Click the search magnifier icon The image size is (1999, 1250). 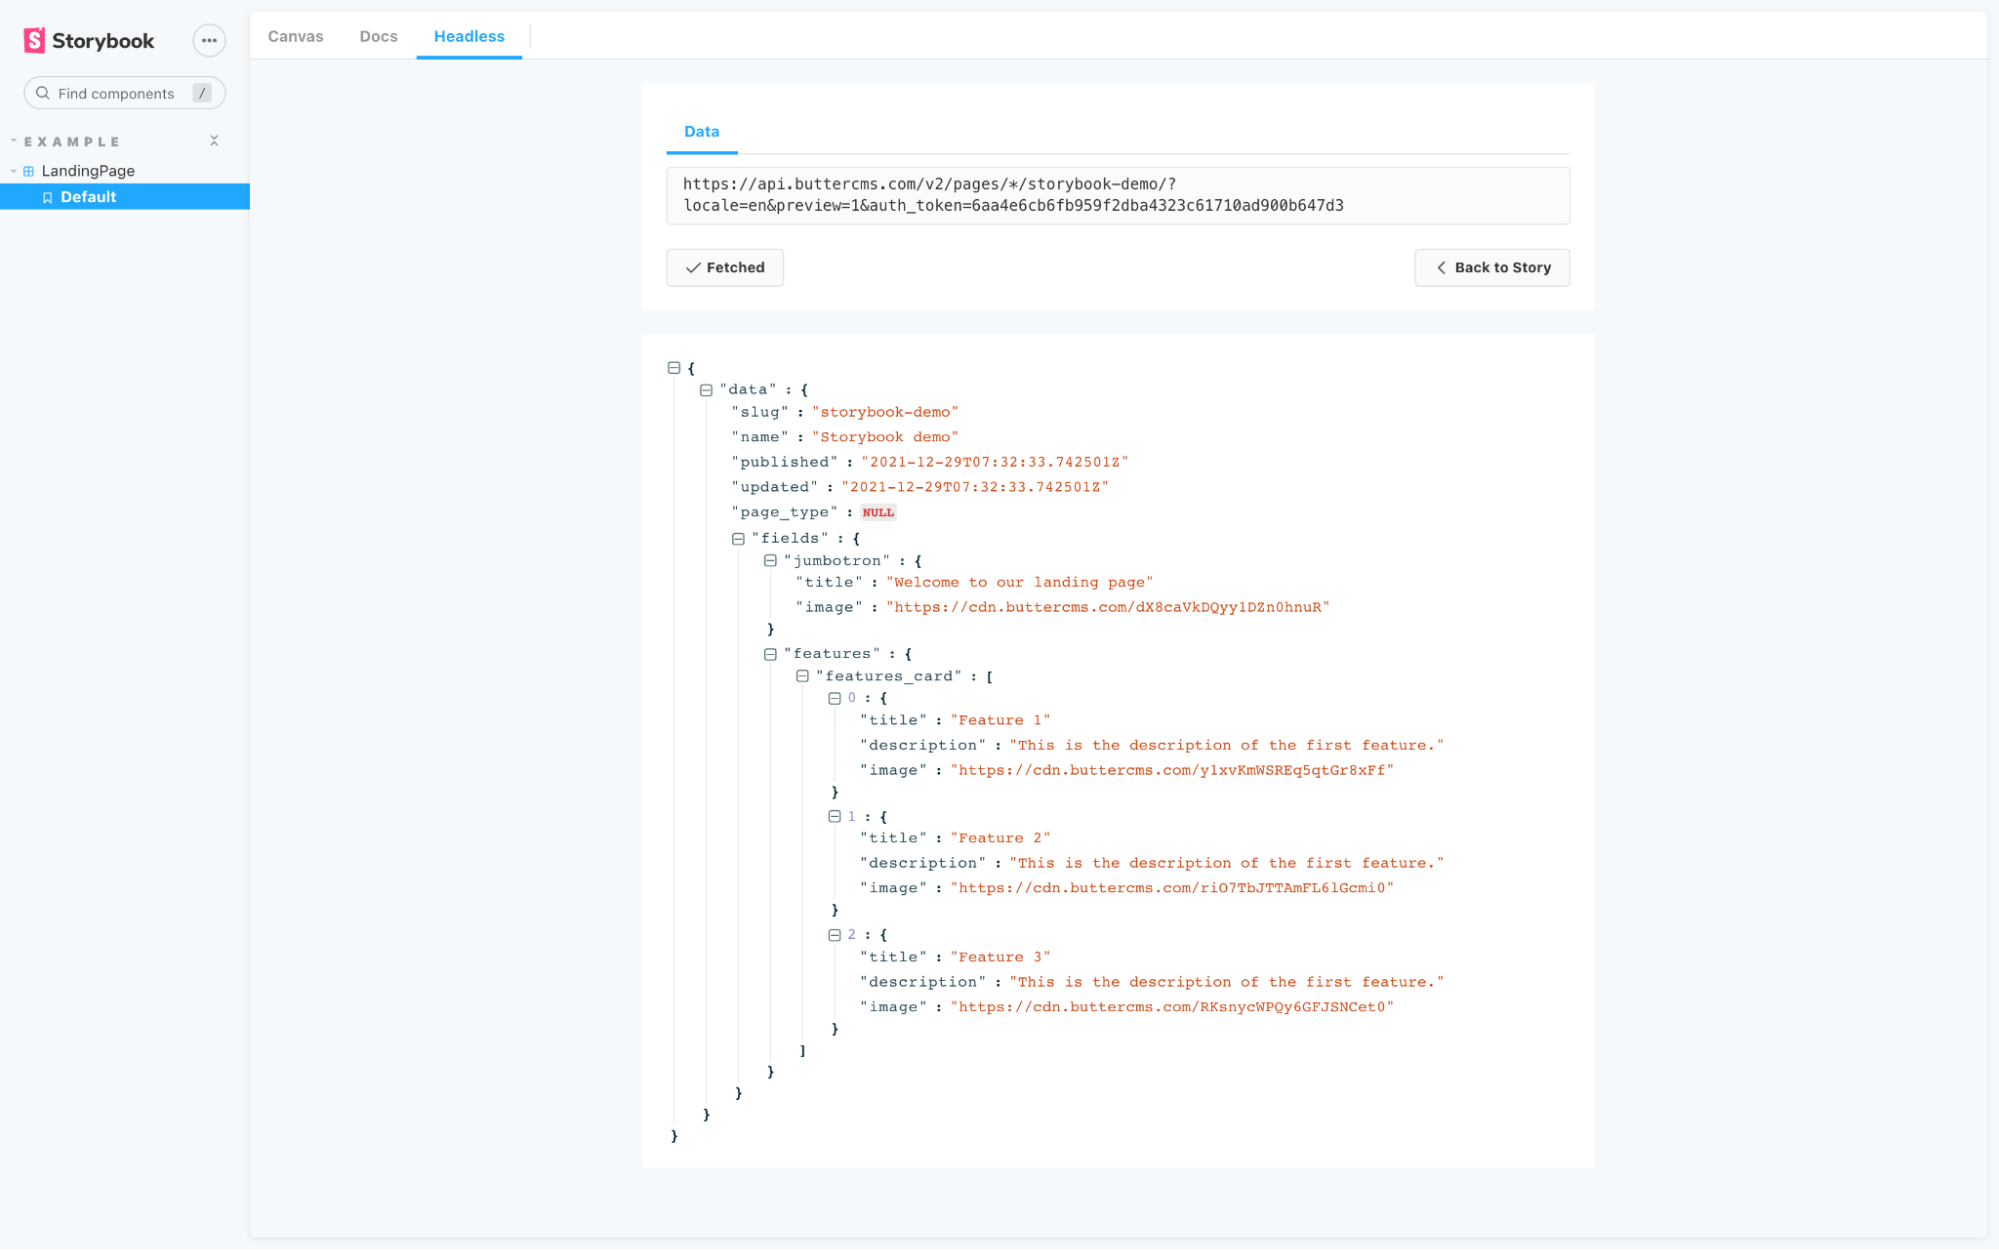pyautogui.click(x=43, y=93)
